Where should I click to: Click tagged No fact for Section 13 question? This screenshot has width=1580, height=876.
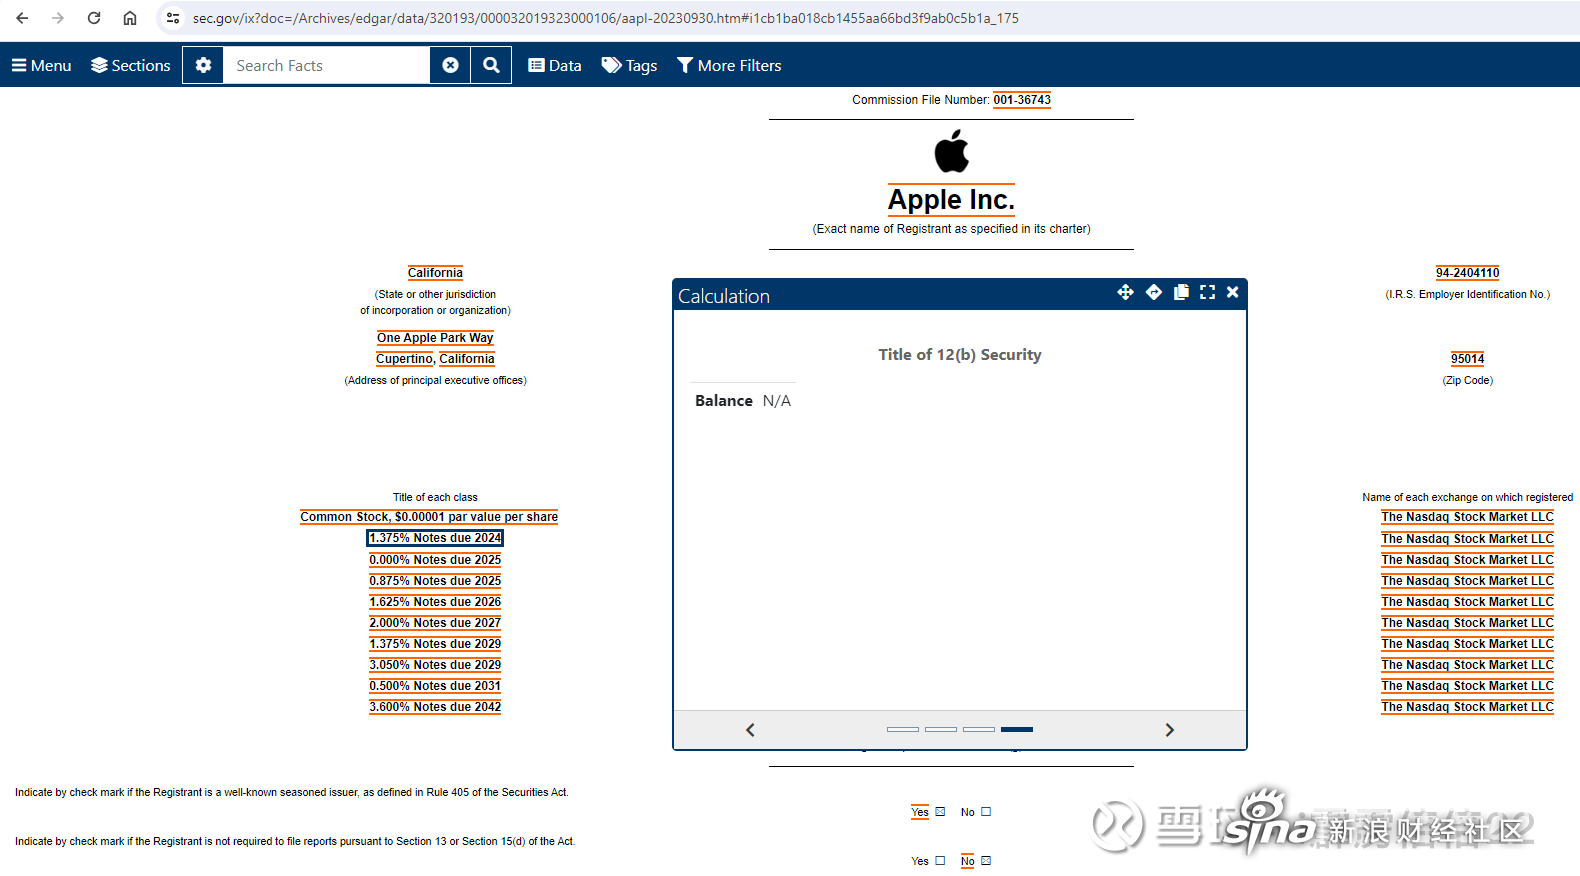[x=968, y=861]
